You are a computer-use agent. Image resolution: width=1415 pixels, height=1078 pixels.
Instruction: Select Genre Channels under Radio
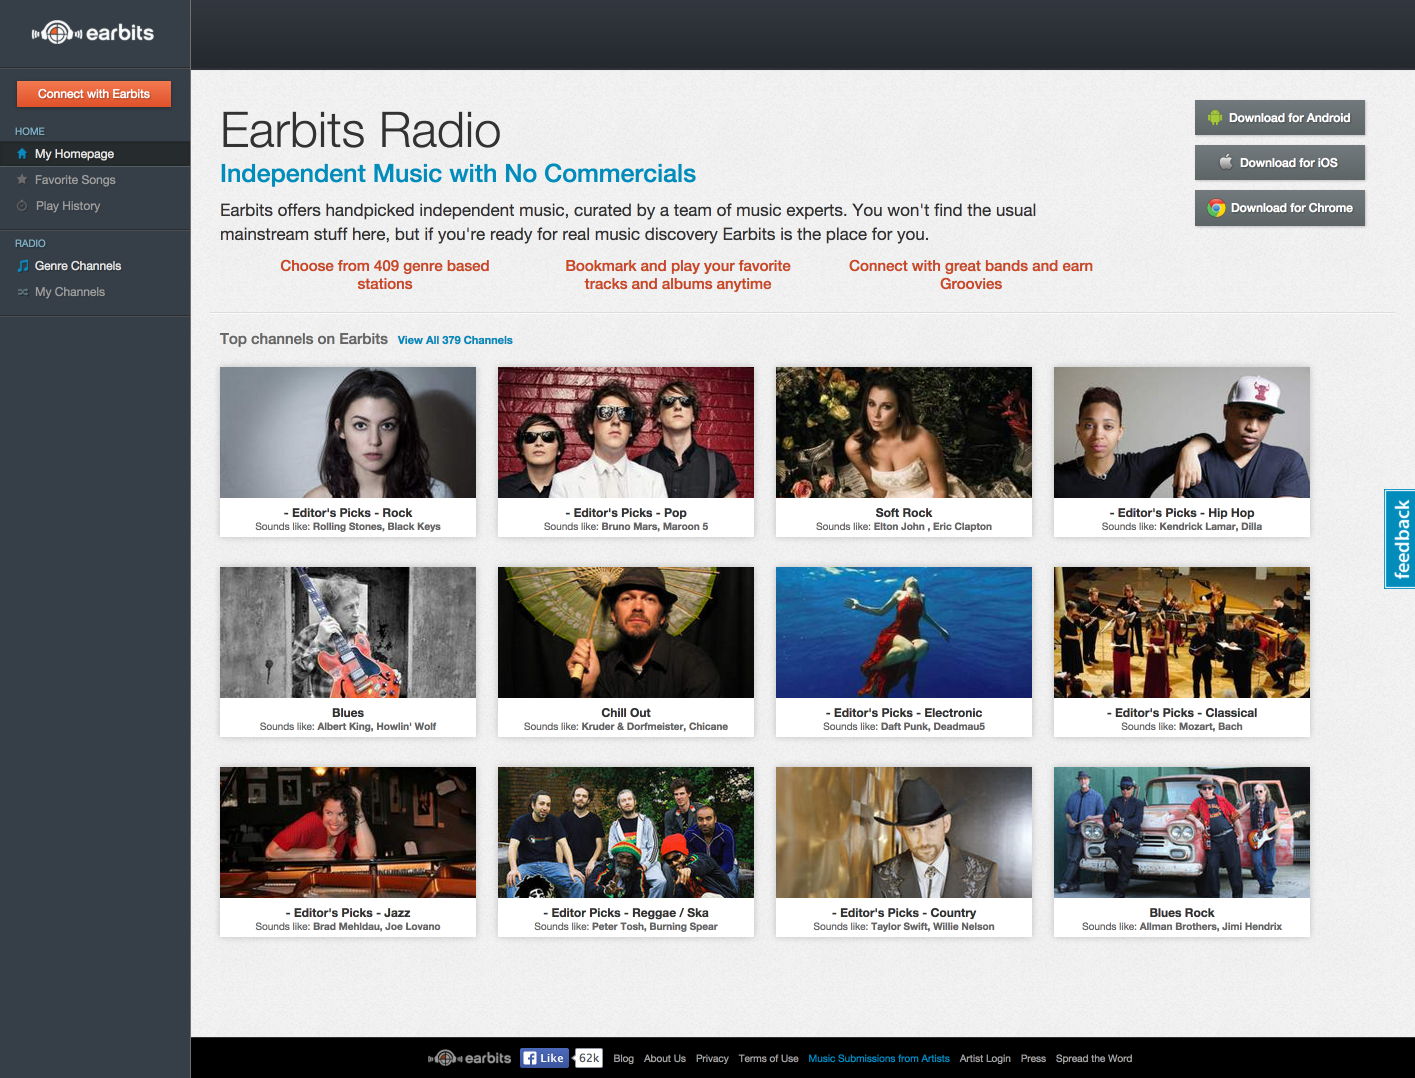click(x=95, y=266)
